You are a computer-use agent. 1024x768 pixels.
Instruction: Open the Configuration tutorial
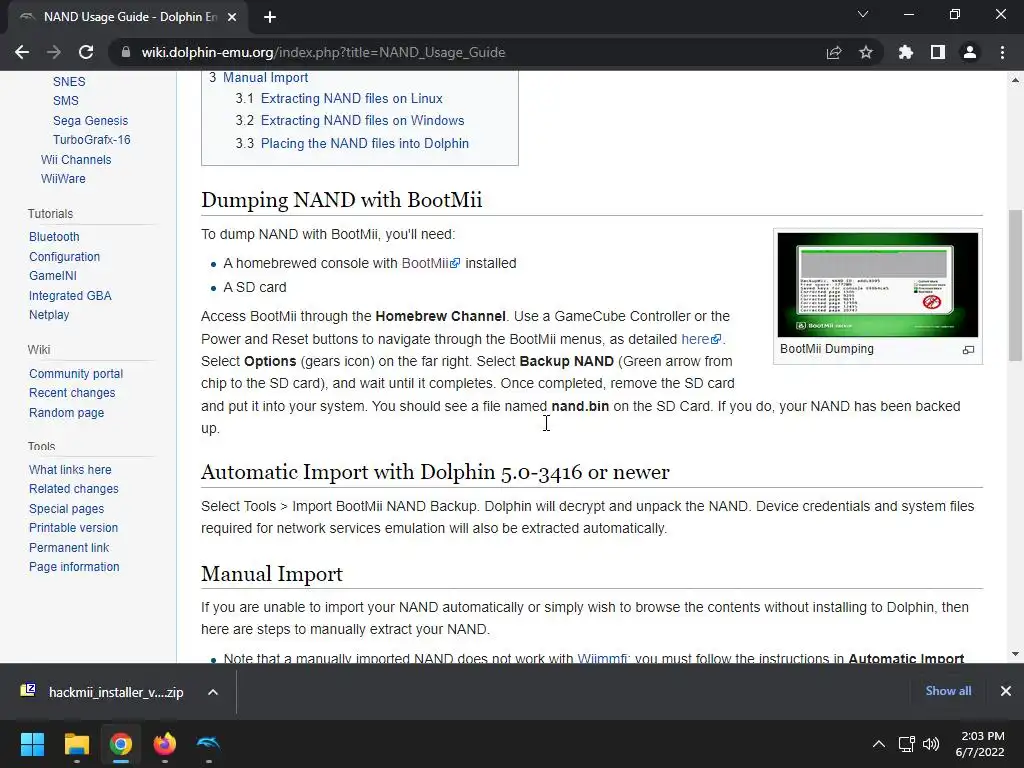coord(64,257)
